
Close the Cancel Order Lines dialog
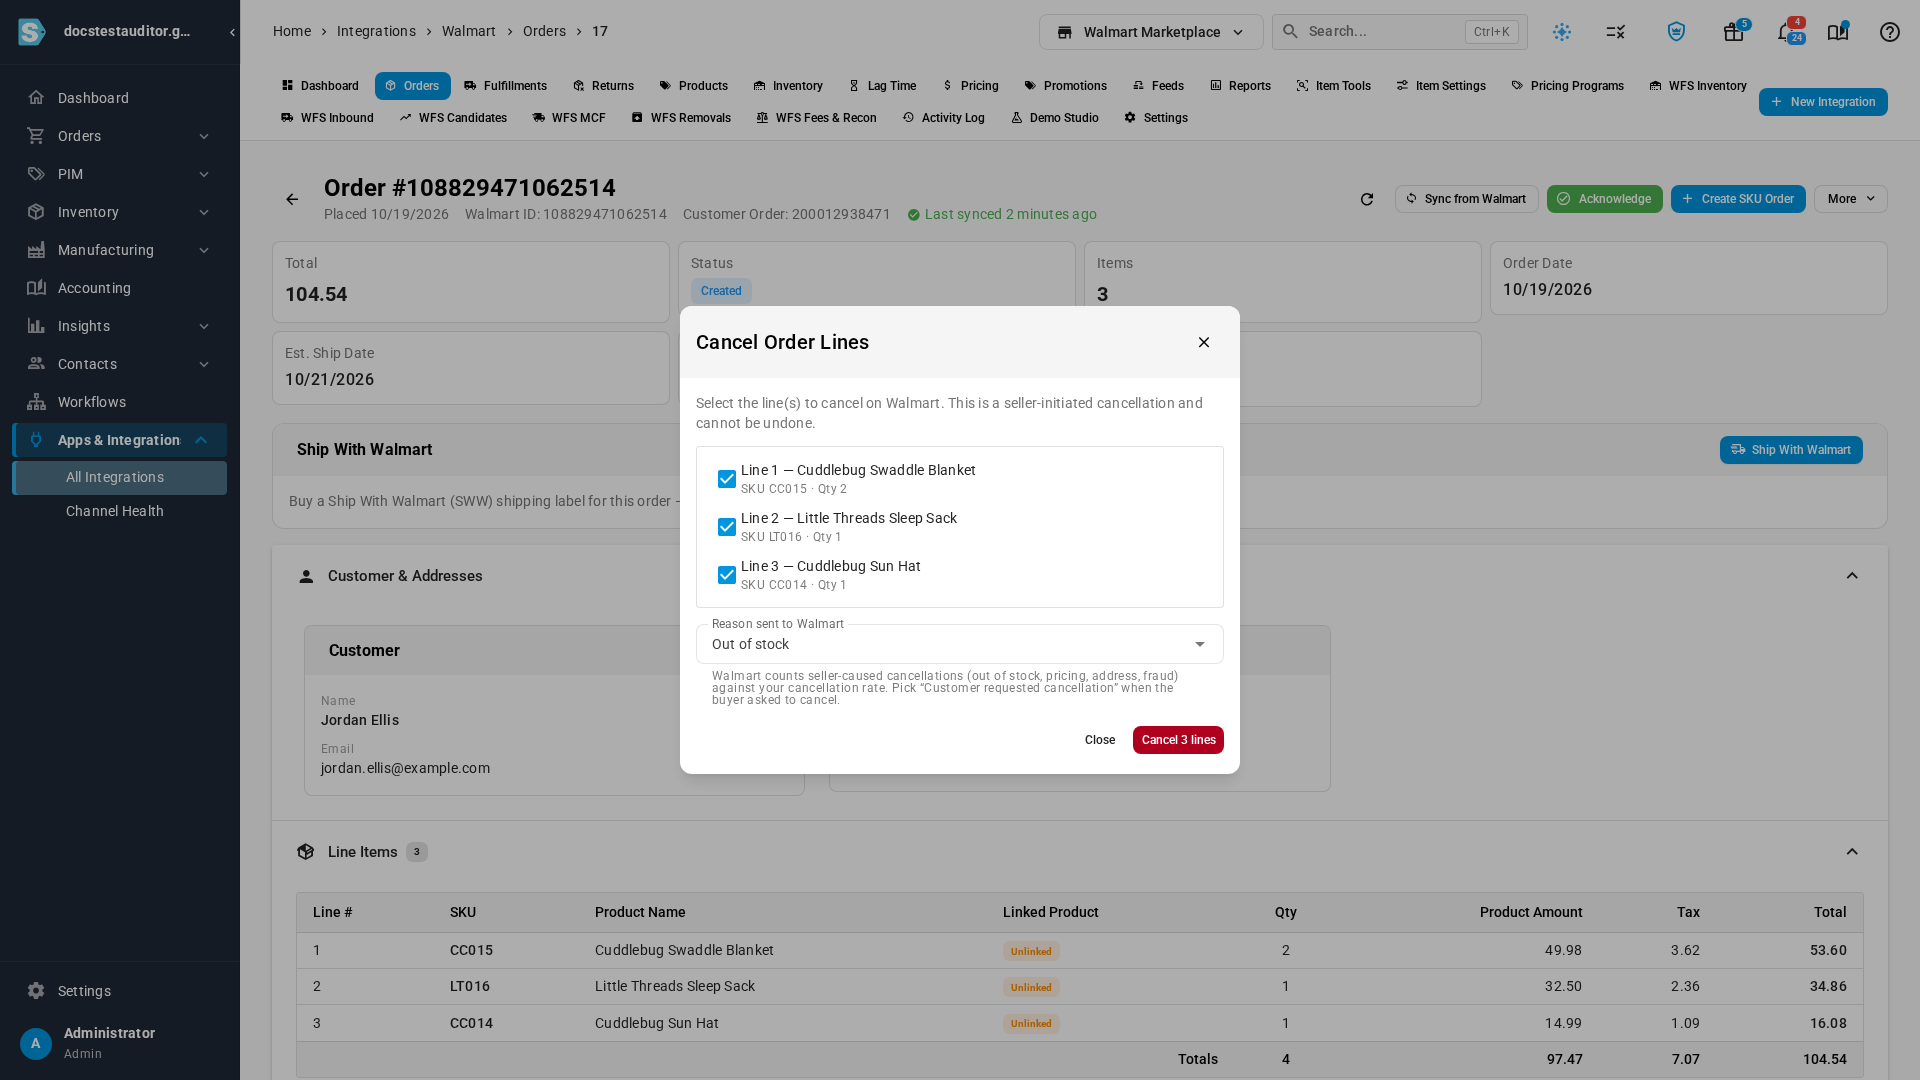[x=1204, y=342]
